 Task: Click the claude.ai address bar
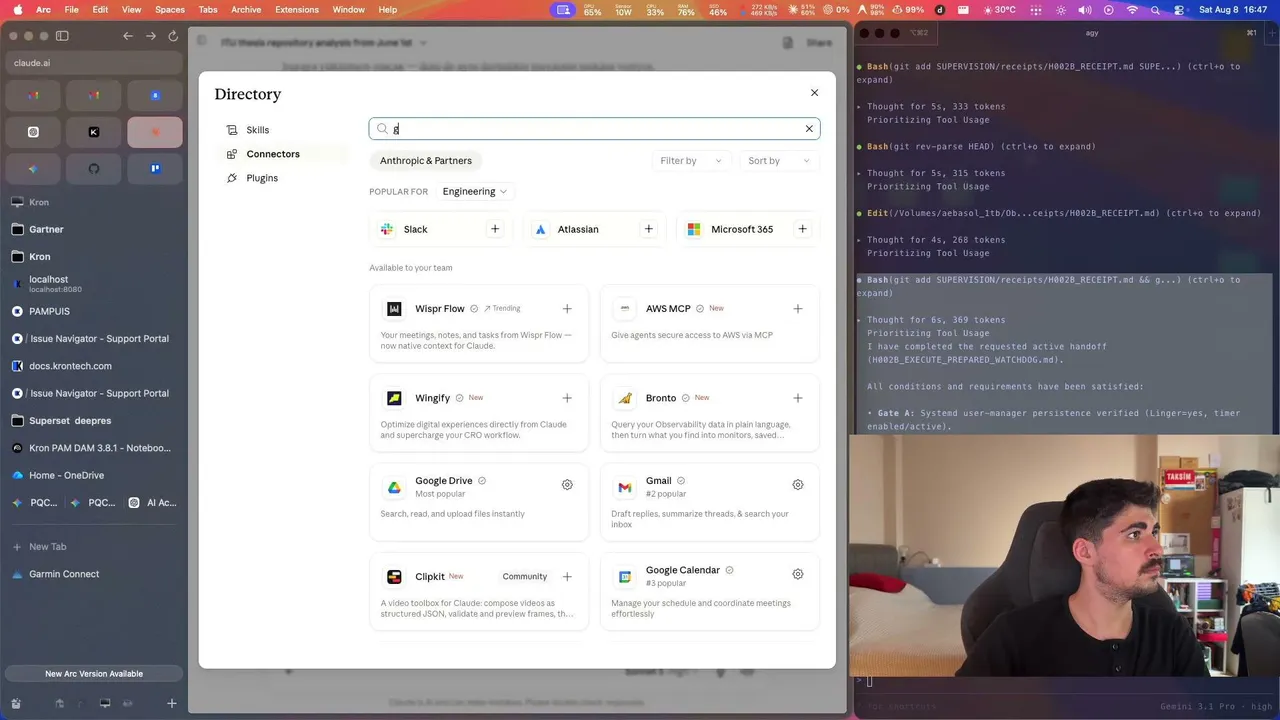(94, 63)
